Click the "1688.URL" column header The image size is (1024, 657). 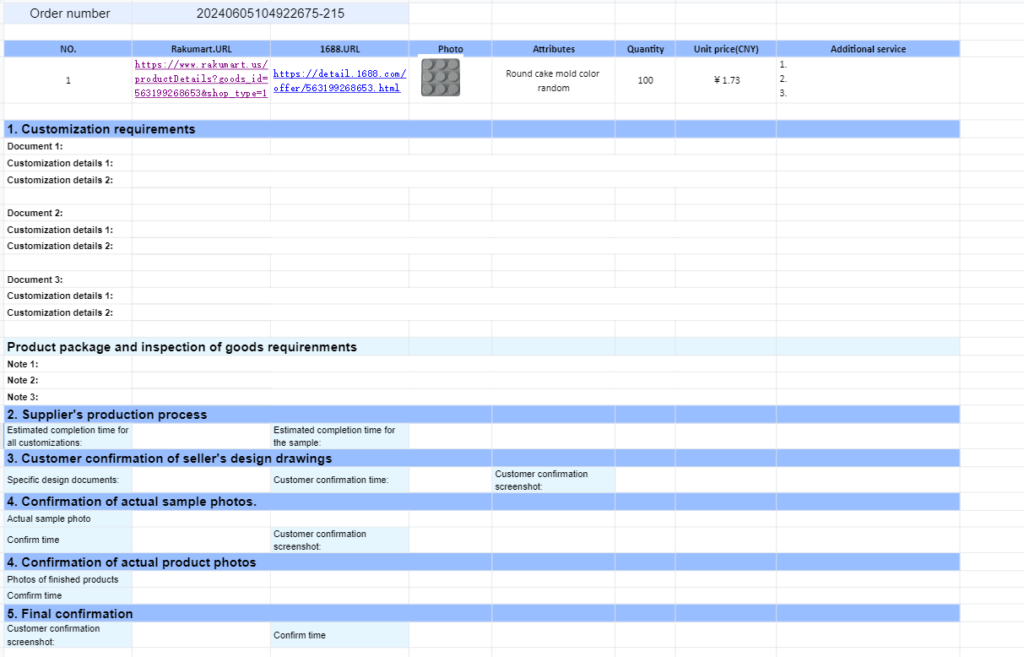(340, 49)
